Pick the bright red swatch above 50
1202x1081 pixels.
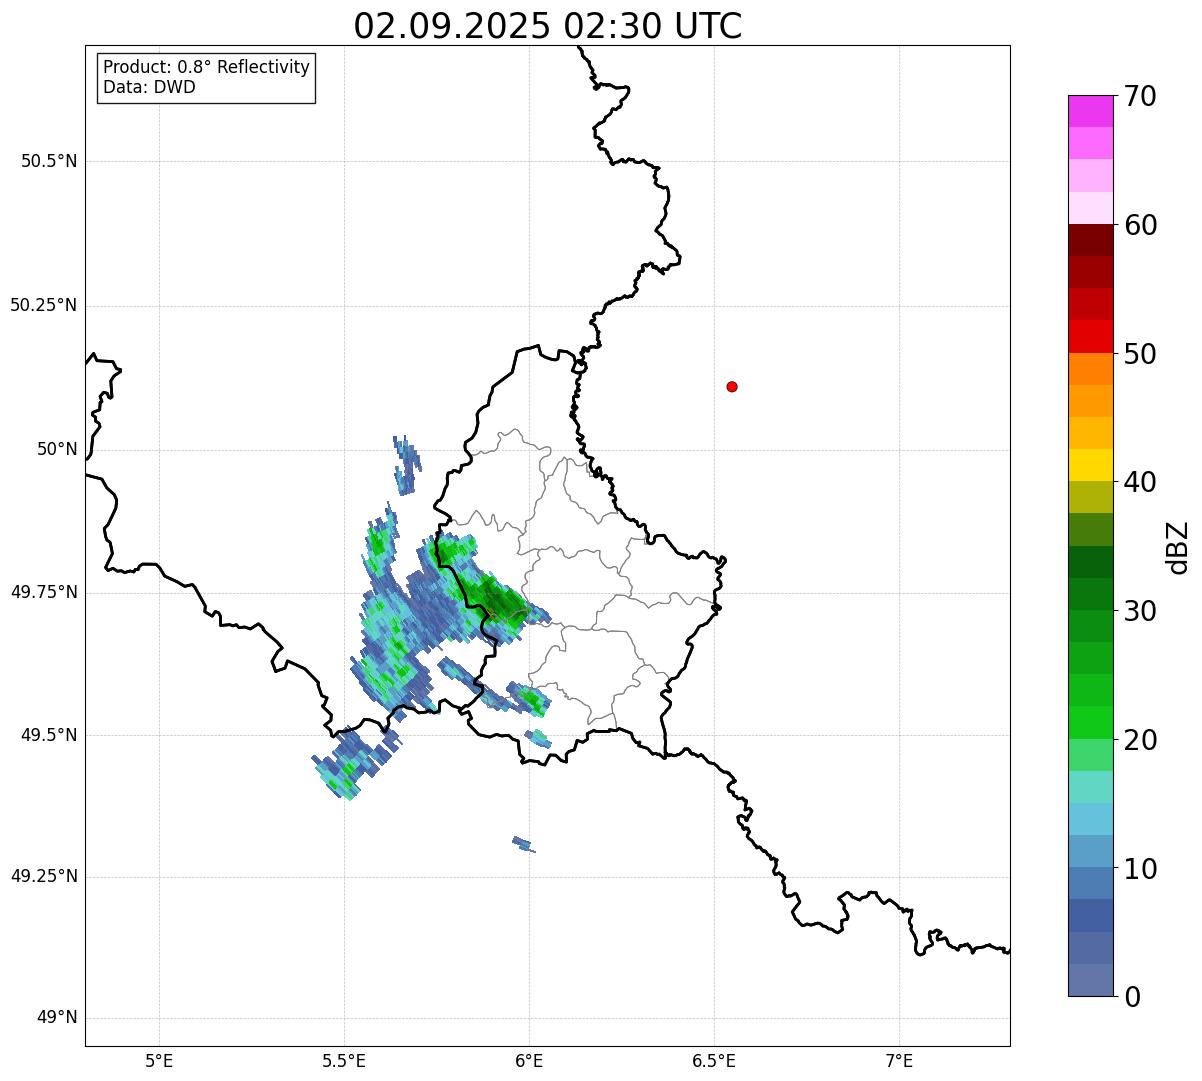1090,336
